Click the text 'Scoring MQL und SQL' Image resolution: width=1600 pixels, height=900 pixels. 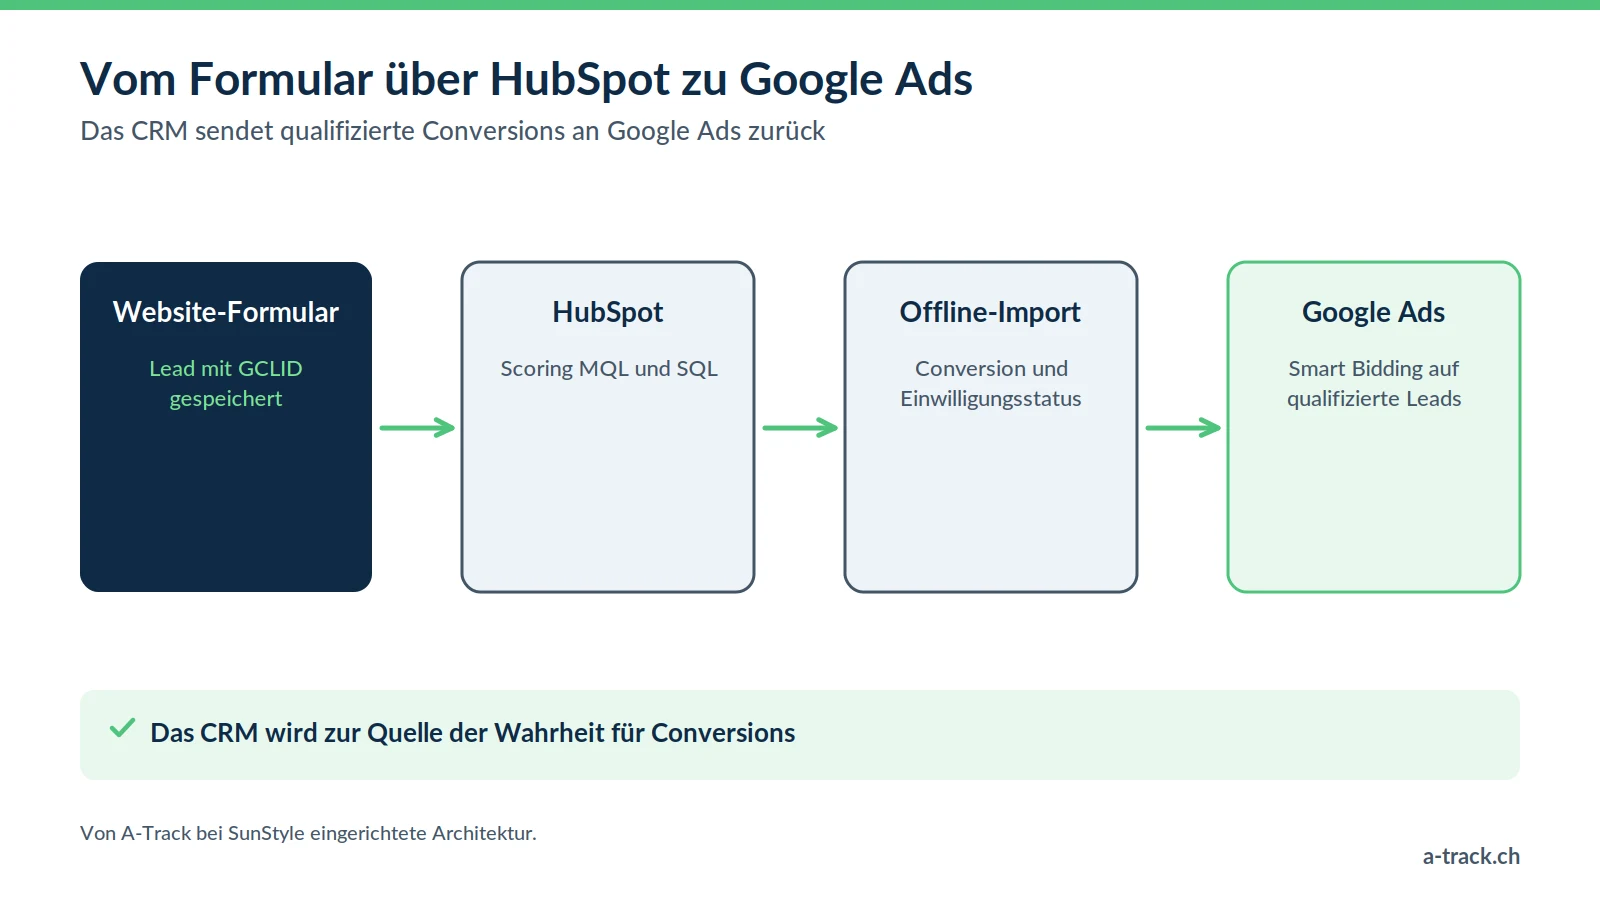click(609, 368)
